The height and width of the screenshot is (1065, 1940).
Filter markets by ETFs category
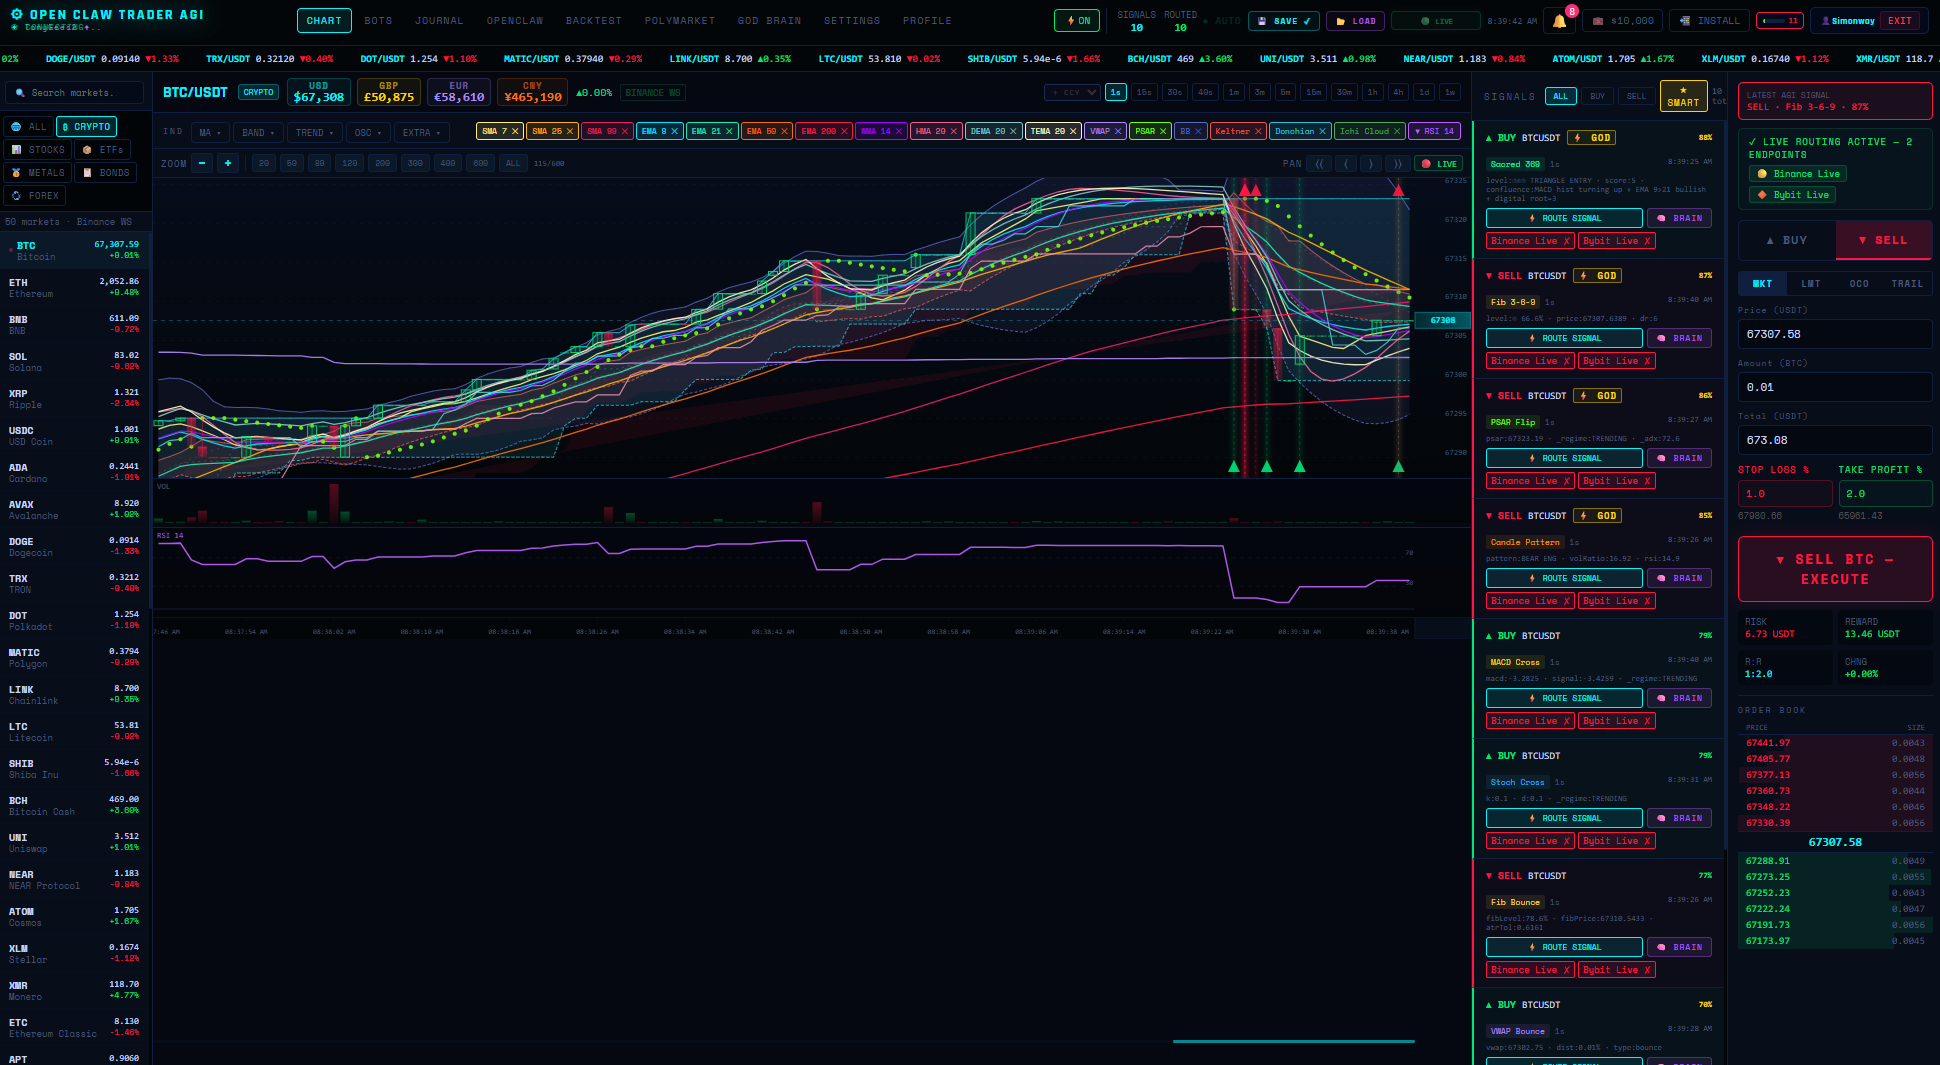103,150
